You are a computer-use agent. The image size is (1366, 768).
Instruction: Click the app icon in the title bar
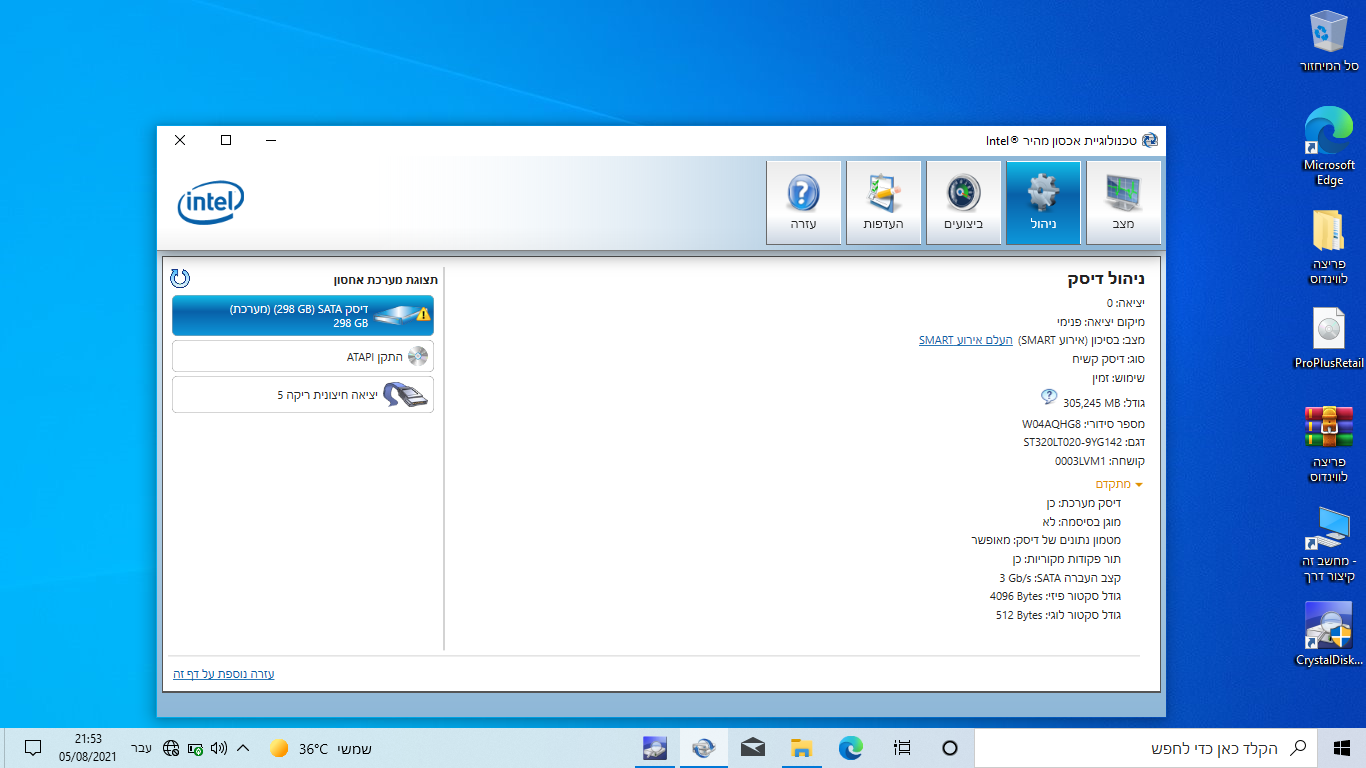(1149, 141)
